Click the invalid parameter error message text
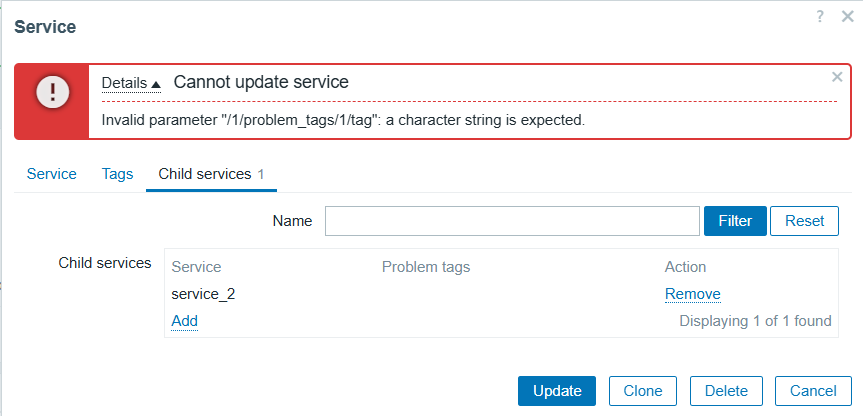 tap(343, 120)
